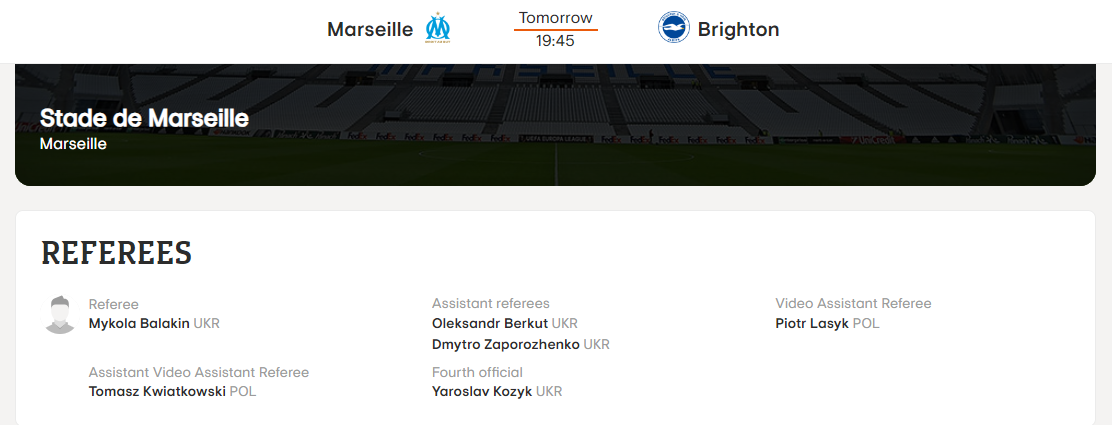
Task: Open the Marseille team name link
Action: click(x=370, y=30)
